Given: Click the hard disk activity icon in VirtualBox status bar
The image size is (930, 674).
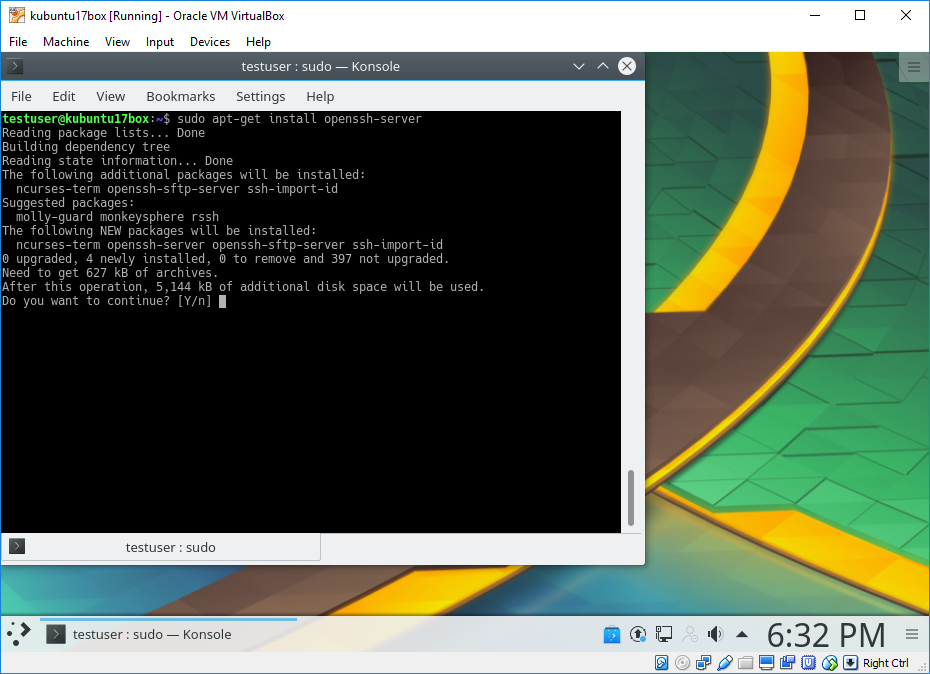Looking at the screenshot, I should tap(660, 662).
